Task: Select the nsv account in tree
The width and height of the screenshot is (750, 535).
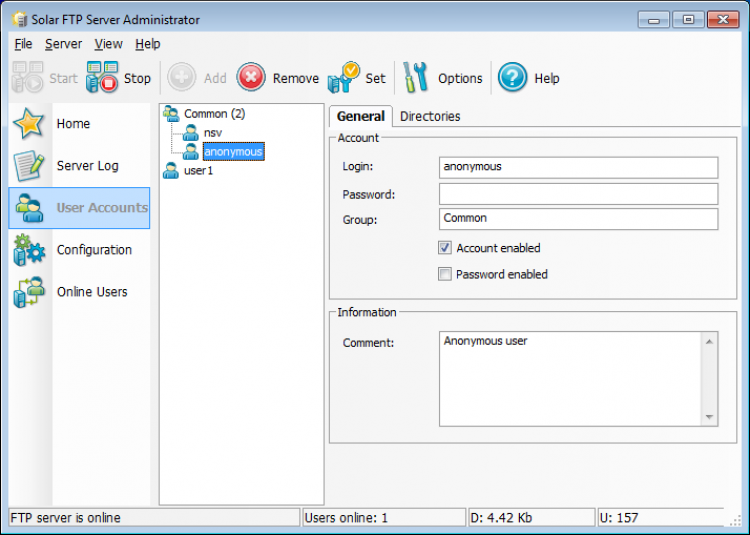Action: pos(213,132)
